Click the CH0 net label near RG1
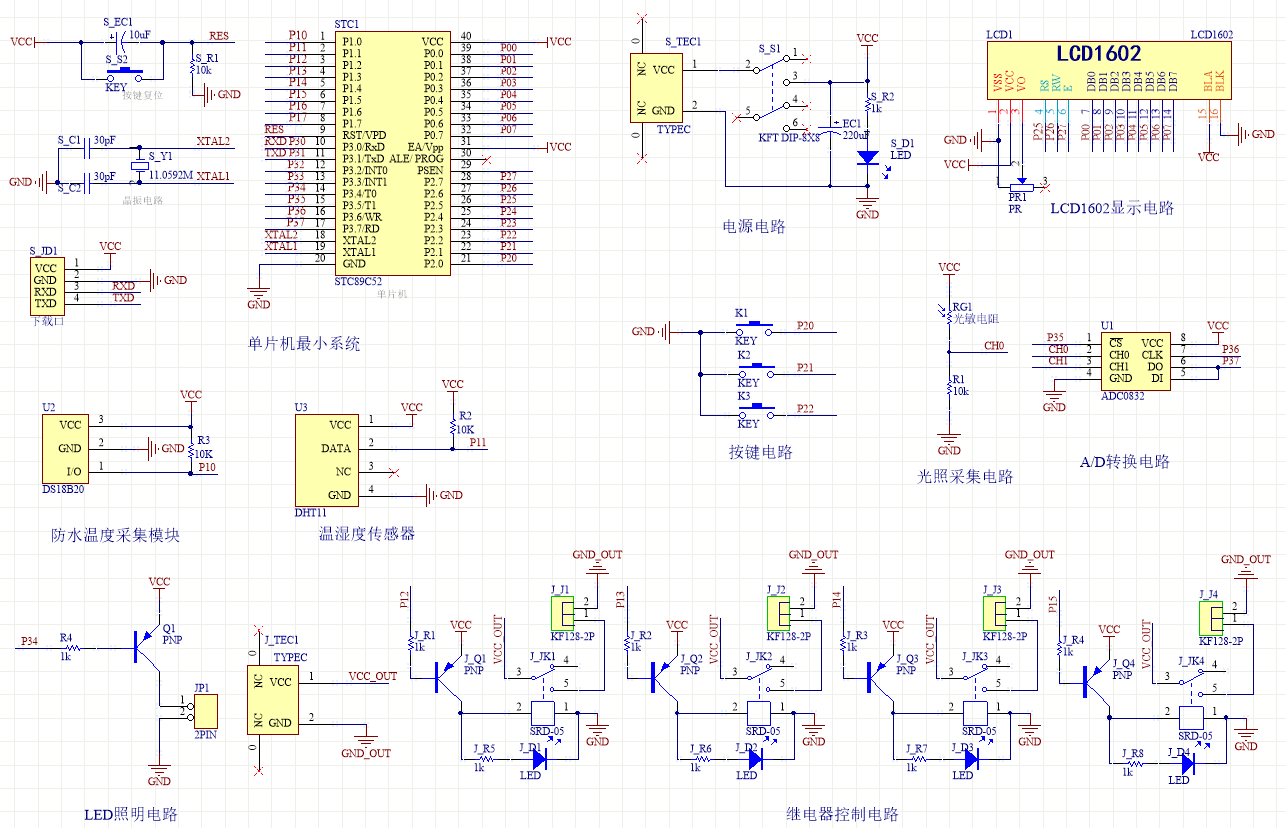The image size is (1286, 828). click(994, 346)
